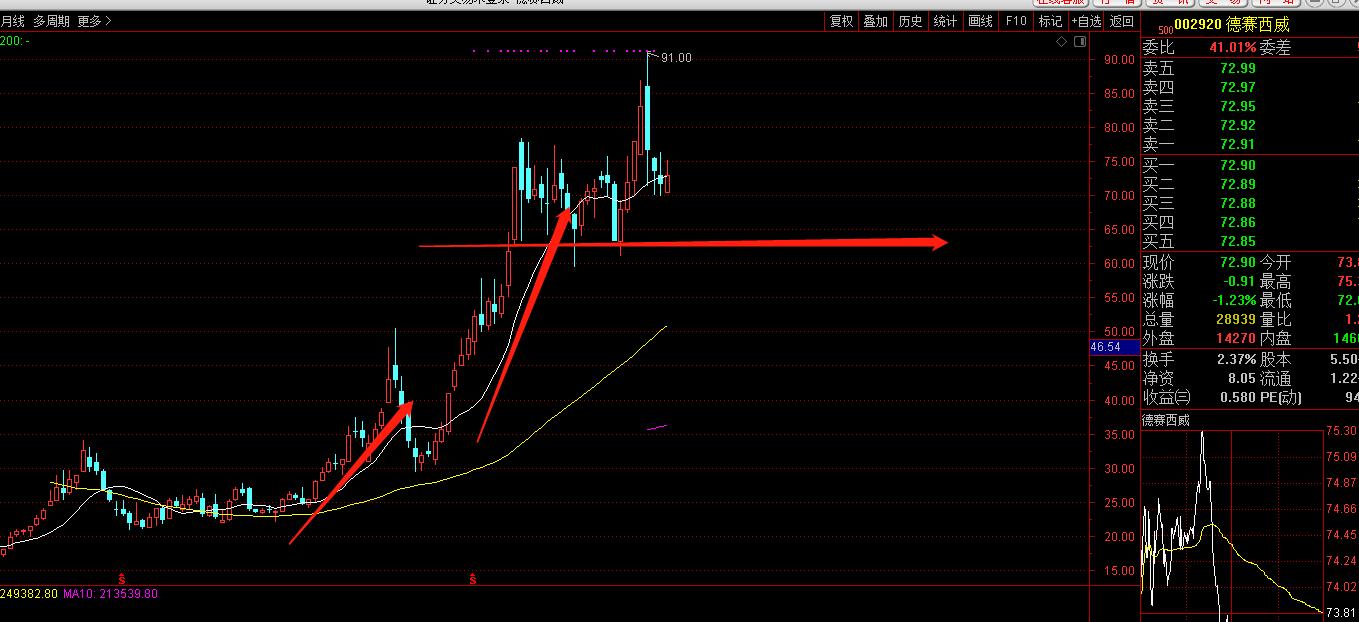
Task: Toggle the side panel layout icon
Action: pos(1080,42)
